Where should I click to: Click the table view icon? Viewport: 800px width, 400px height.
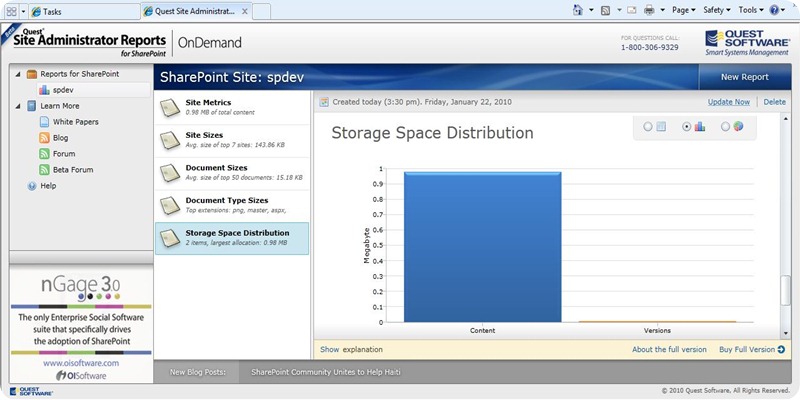[x=661, y=127]
